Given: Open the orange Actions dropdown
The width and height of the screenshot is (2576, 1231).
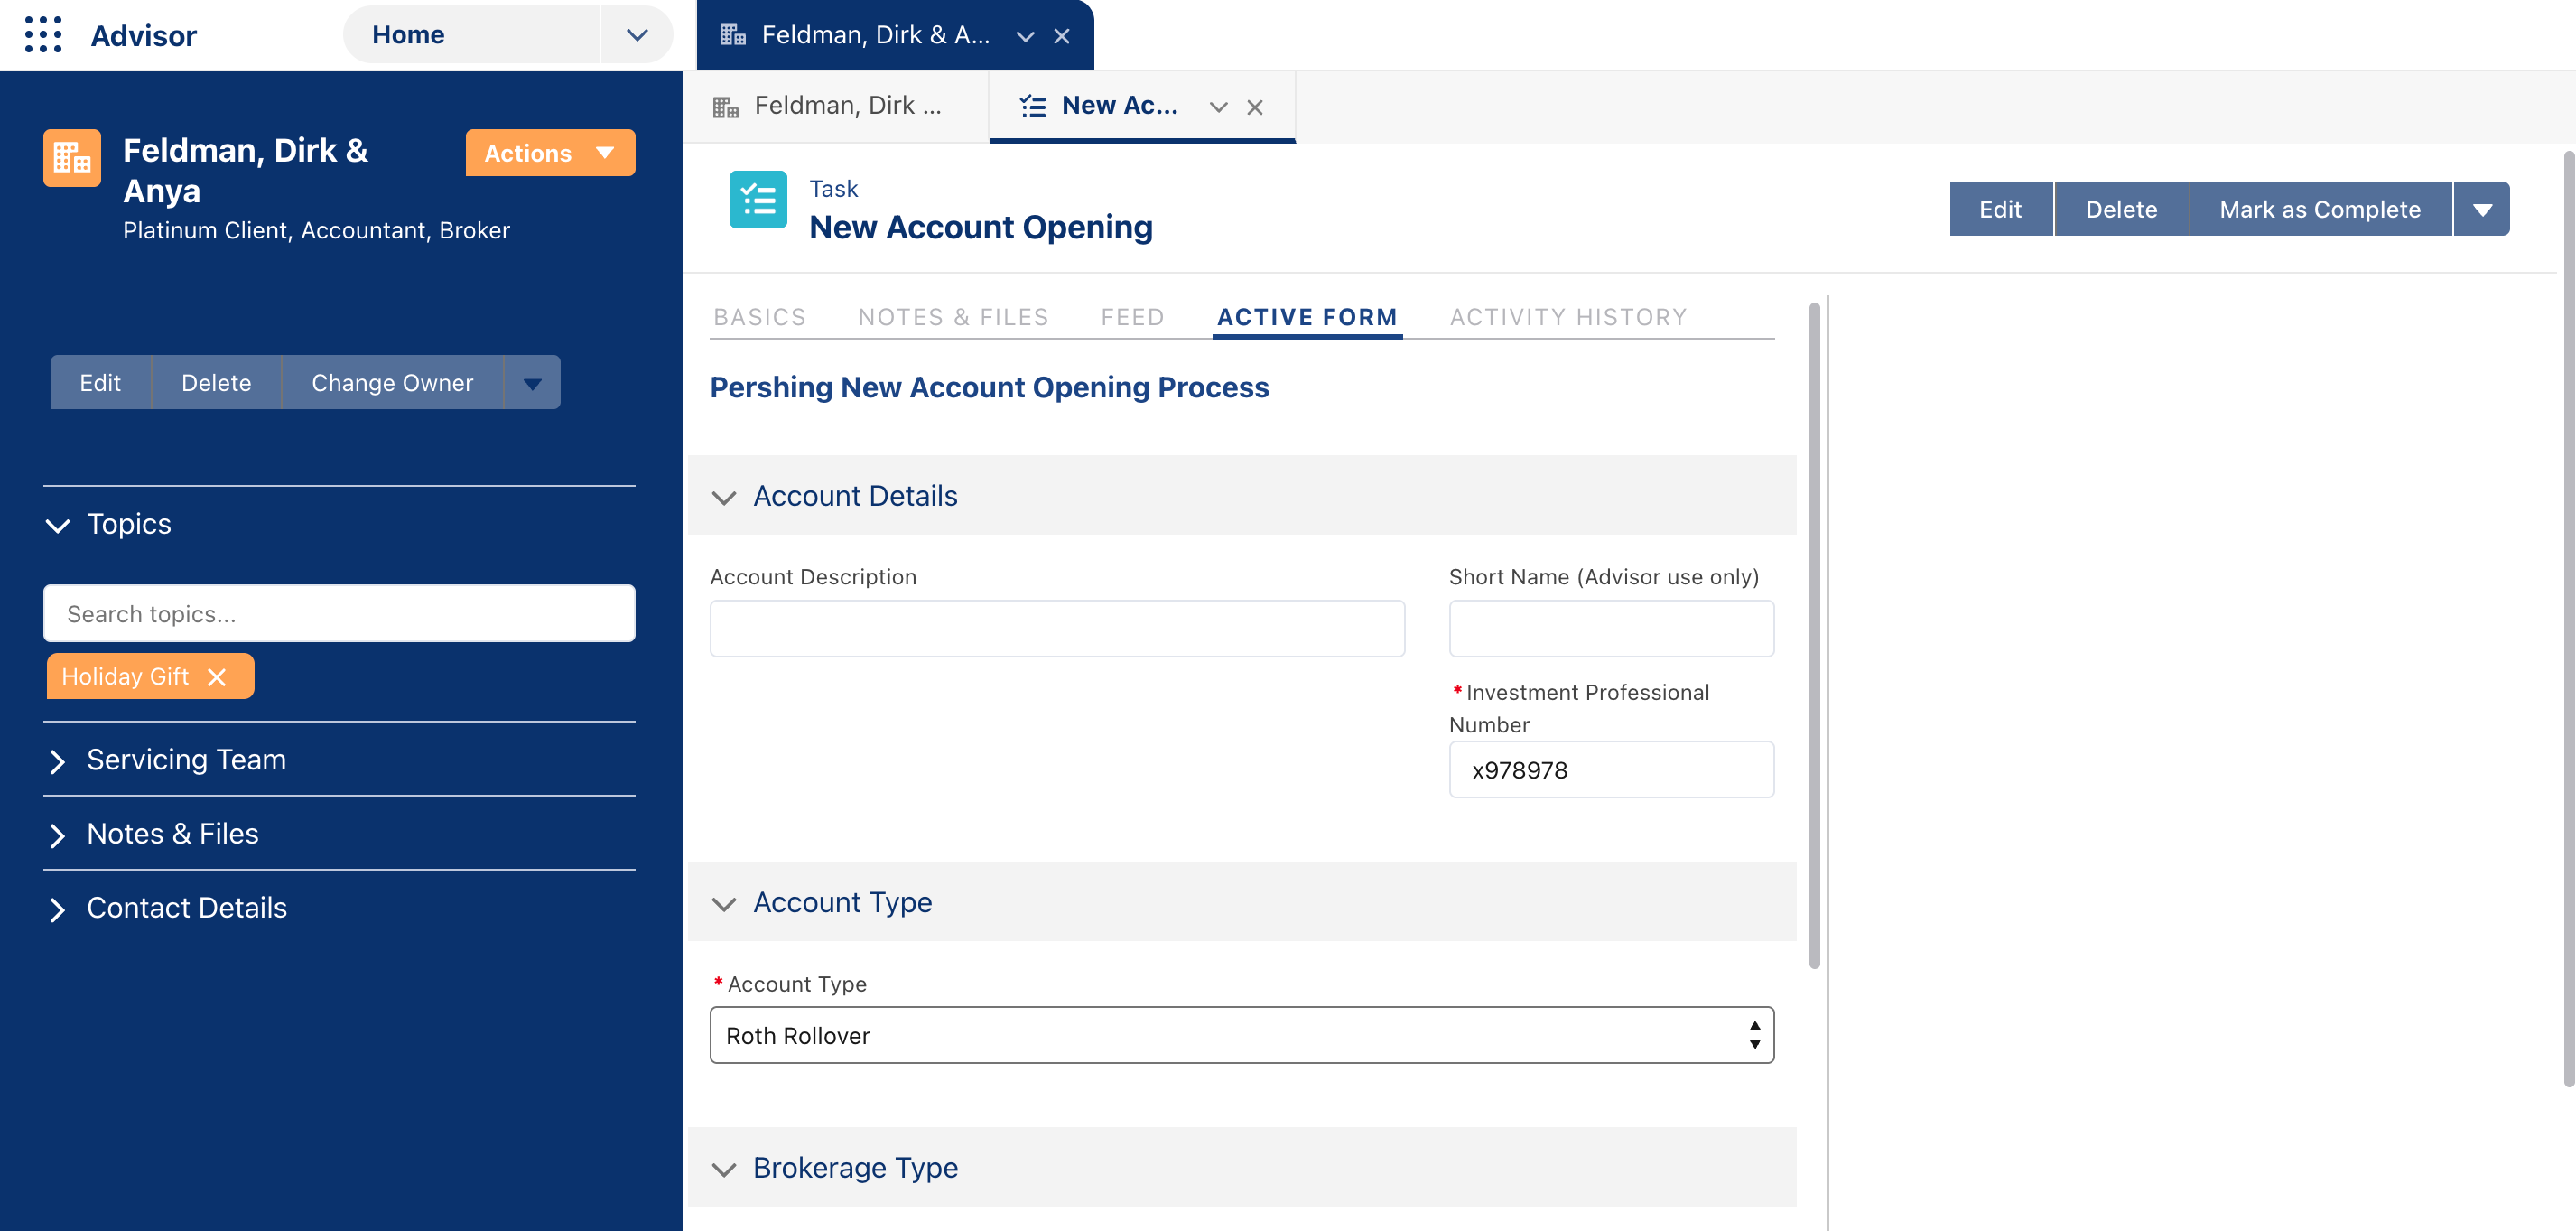Looking at the screenshot, I should 549,153.
